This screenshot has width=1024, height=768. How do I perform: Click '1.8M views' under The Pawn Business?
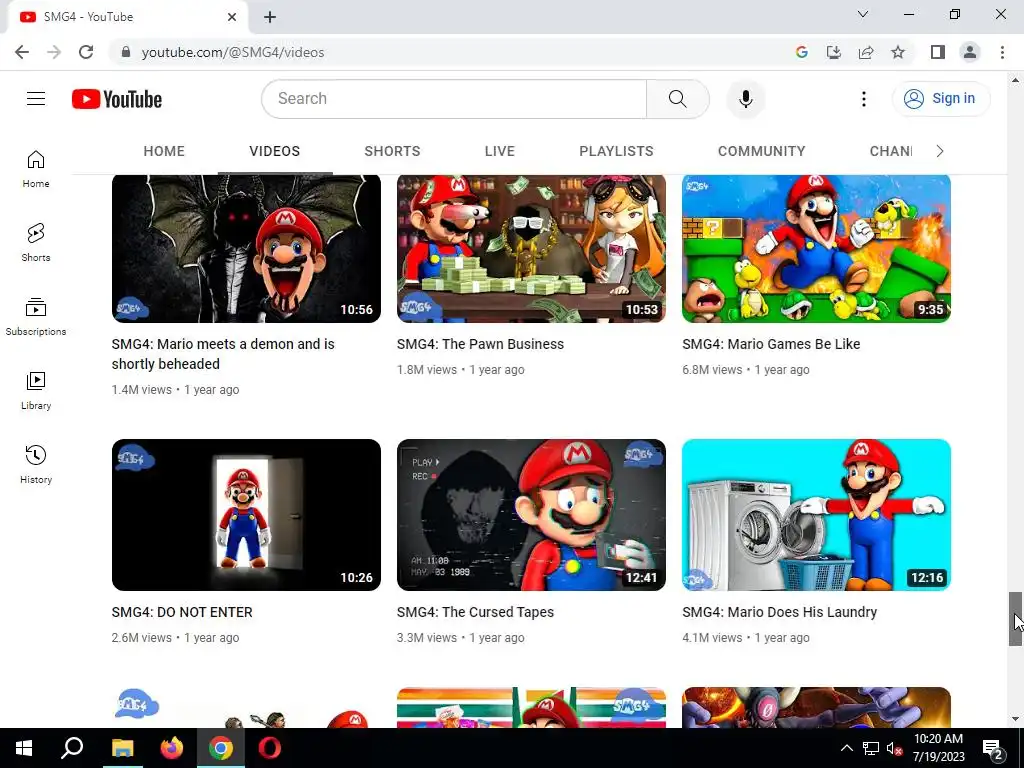(x=427, y=370)
